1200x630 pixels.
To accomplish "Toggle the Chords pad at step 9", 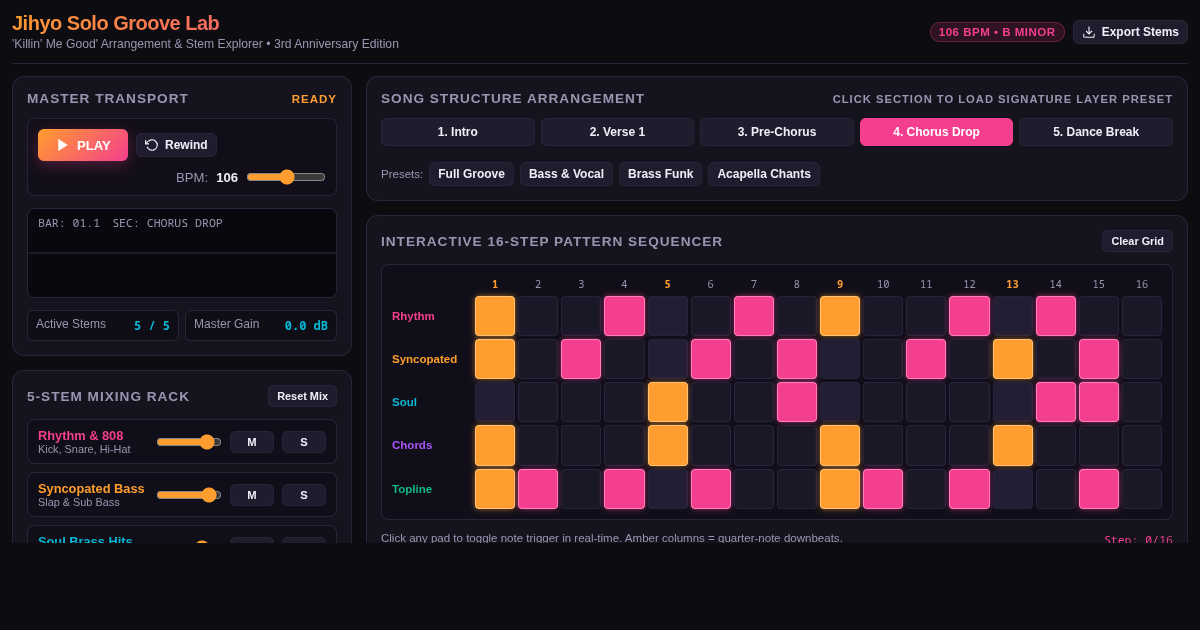I will (840, 445).
